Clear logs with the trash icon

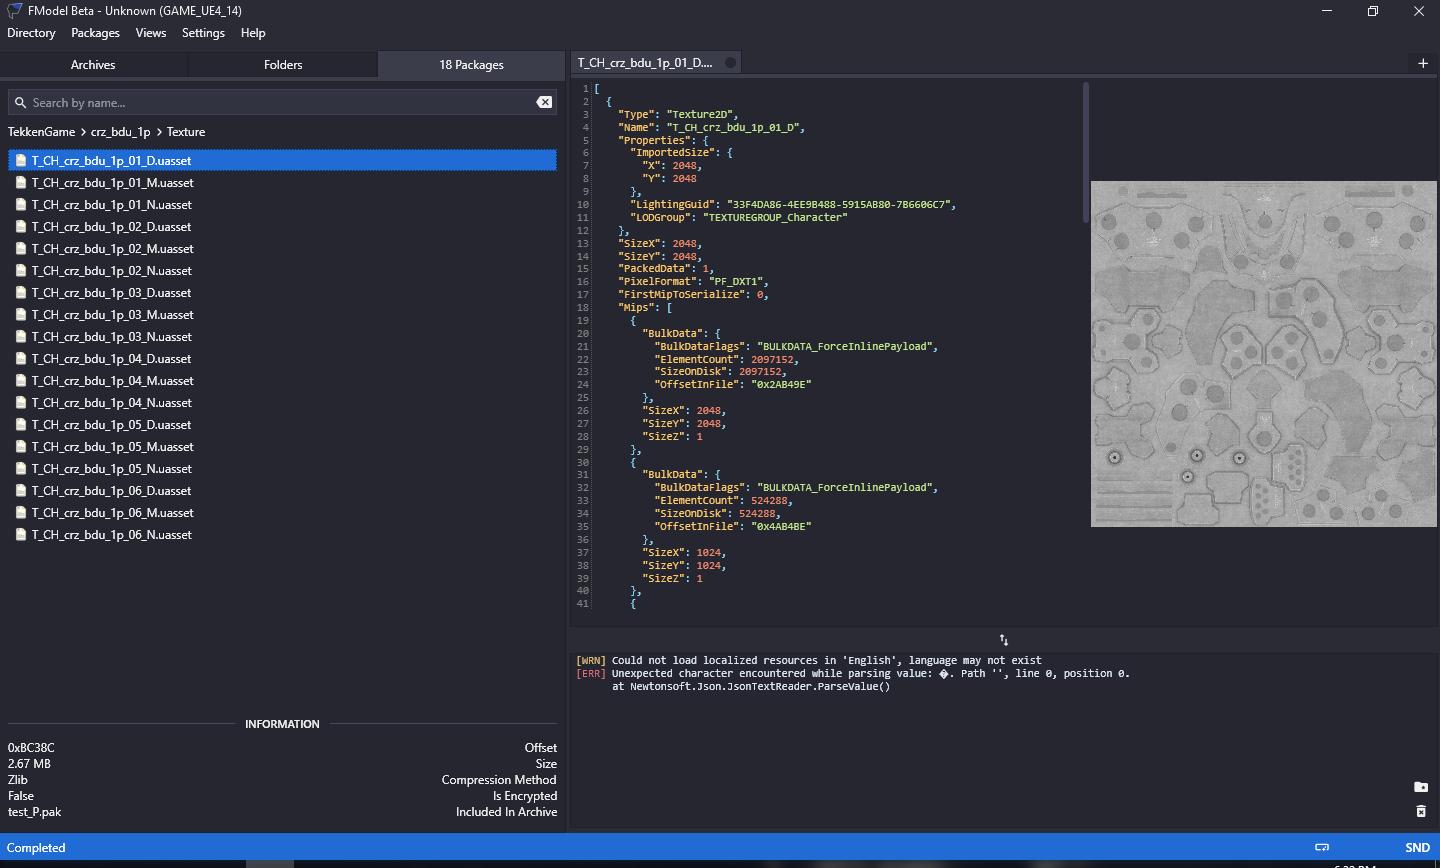(1422, 811)
